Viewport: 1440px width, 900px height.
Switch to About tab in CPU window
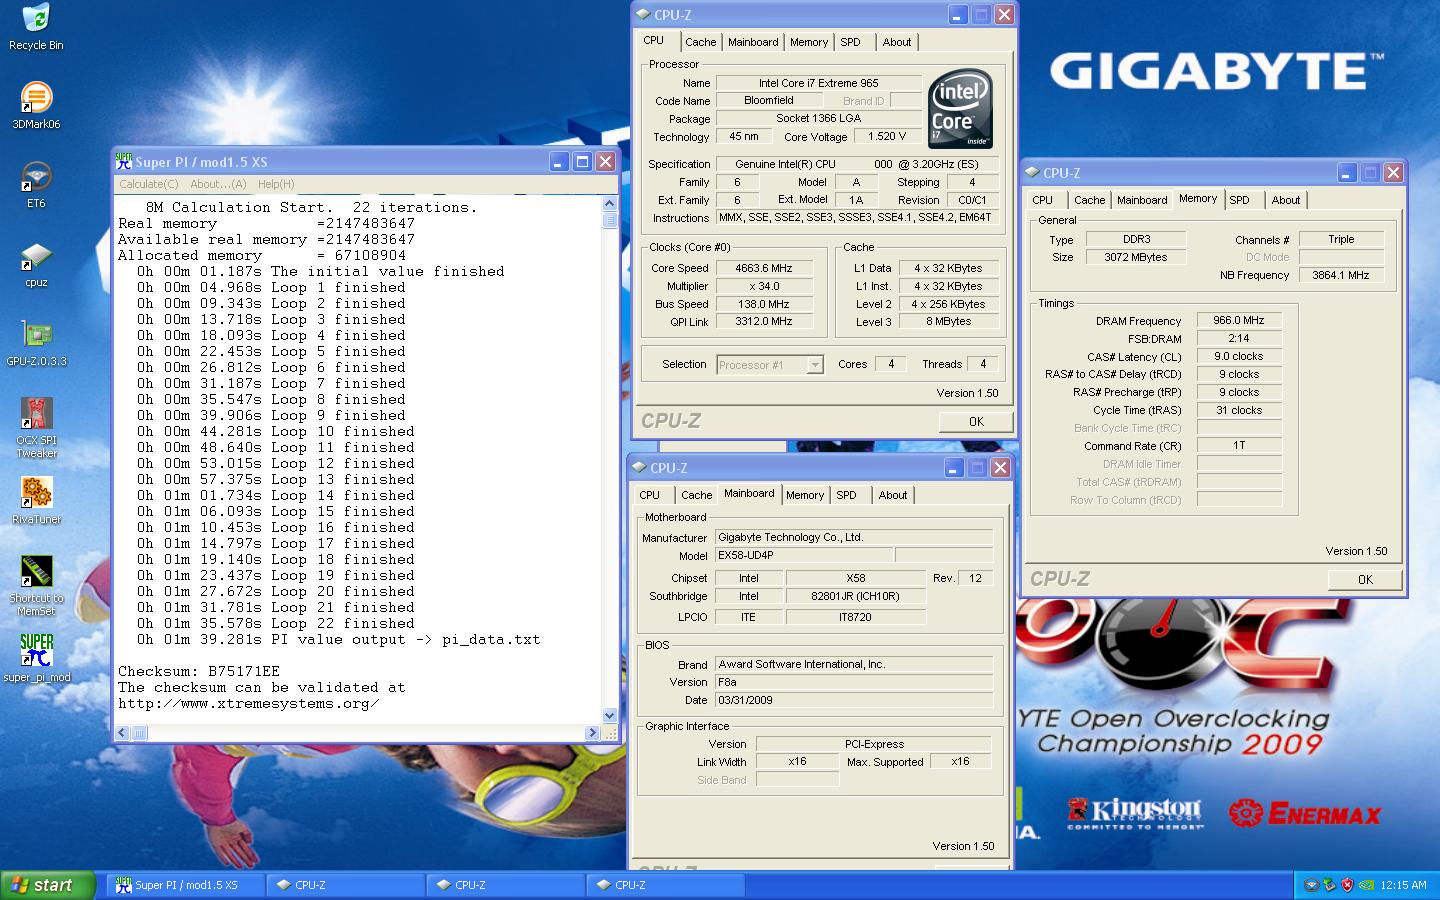(897, 42)
